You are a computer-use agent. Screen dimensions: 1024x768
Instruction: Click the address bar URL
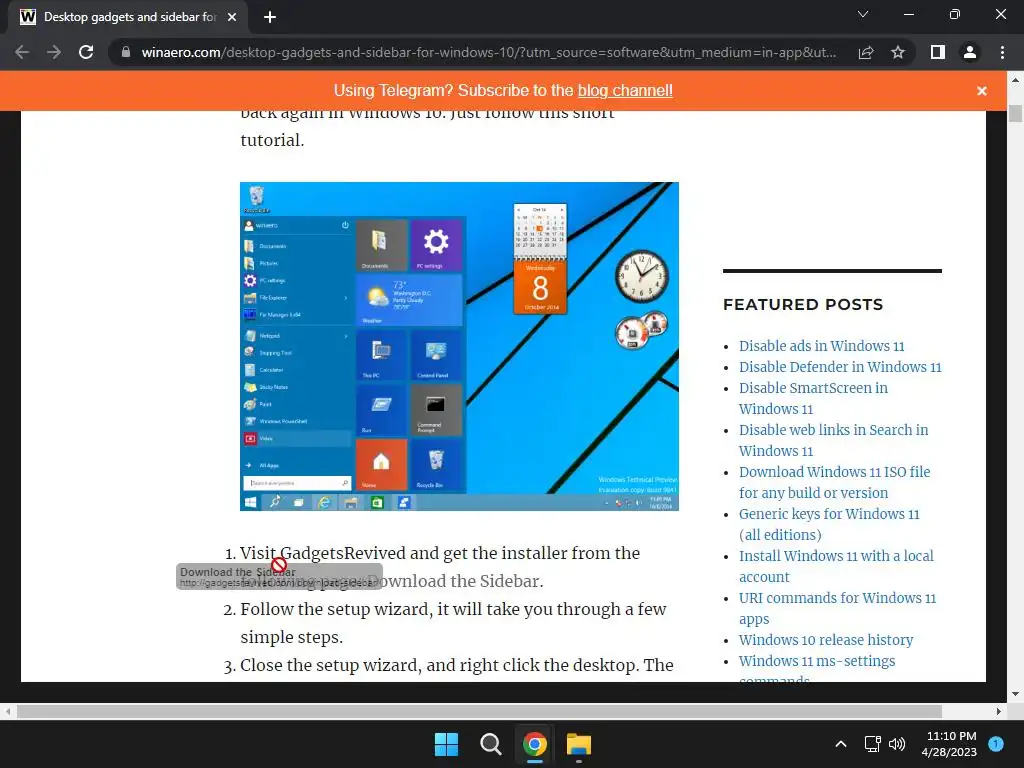[x=488, y=52]
